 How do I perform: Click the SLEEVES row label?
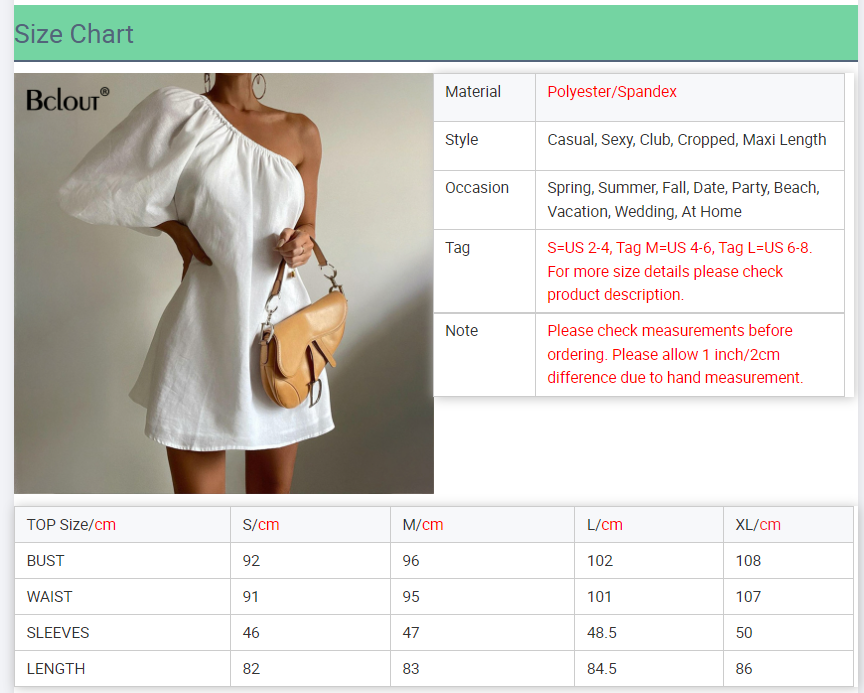(58, 633)
